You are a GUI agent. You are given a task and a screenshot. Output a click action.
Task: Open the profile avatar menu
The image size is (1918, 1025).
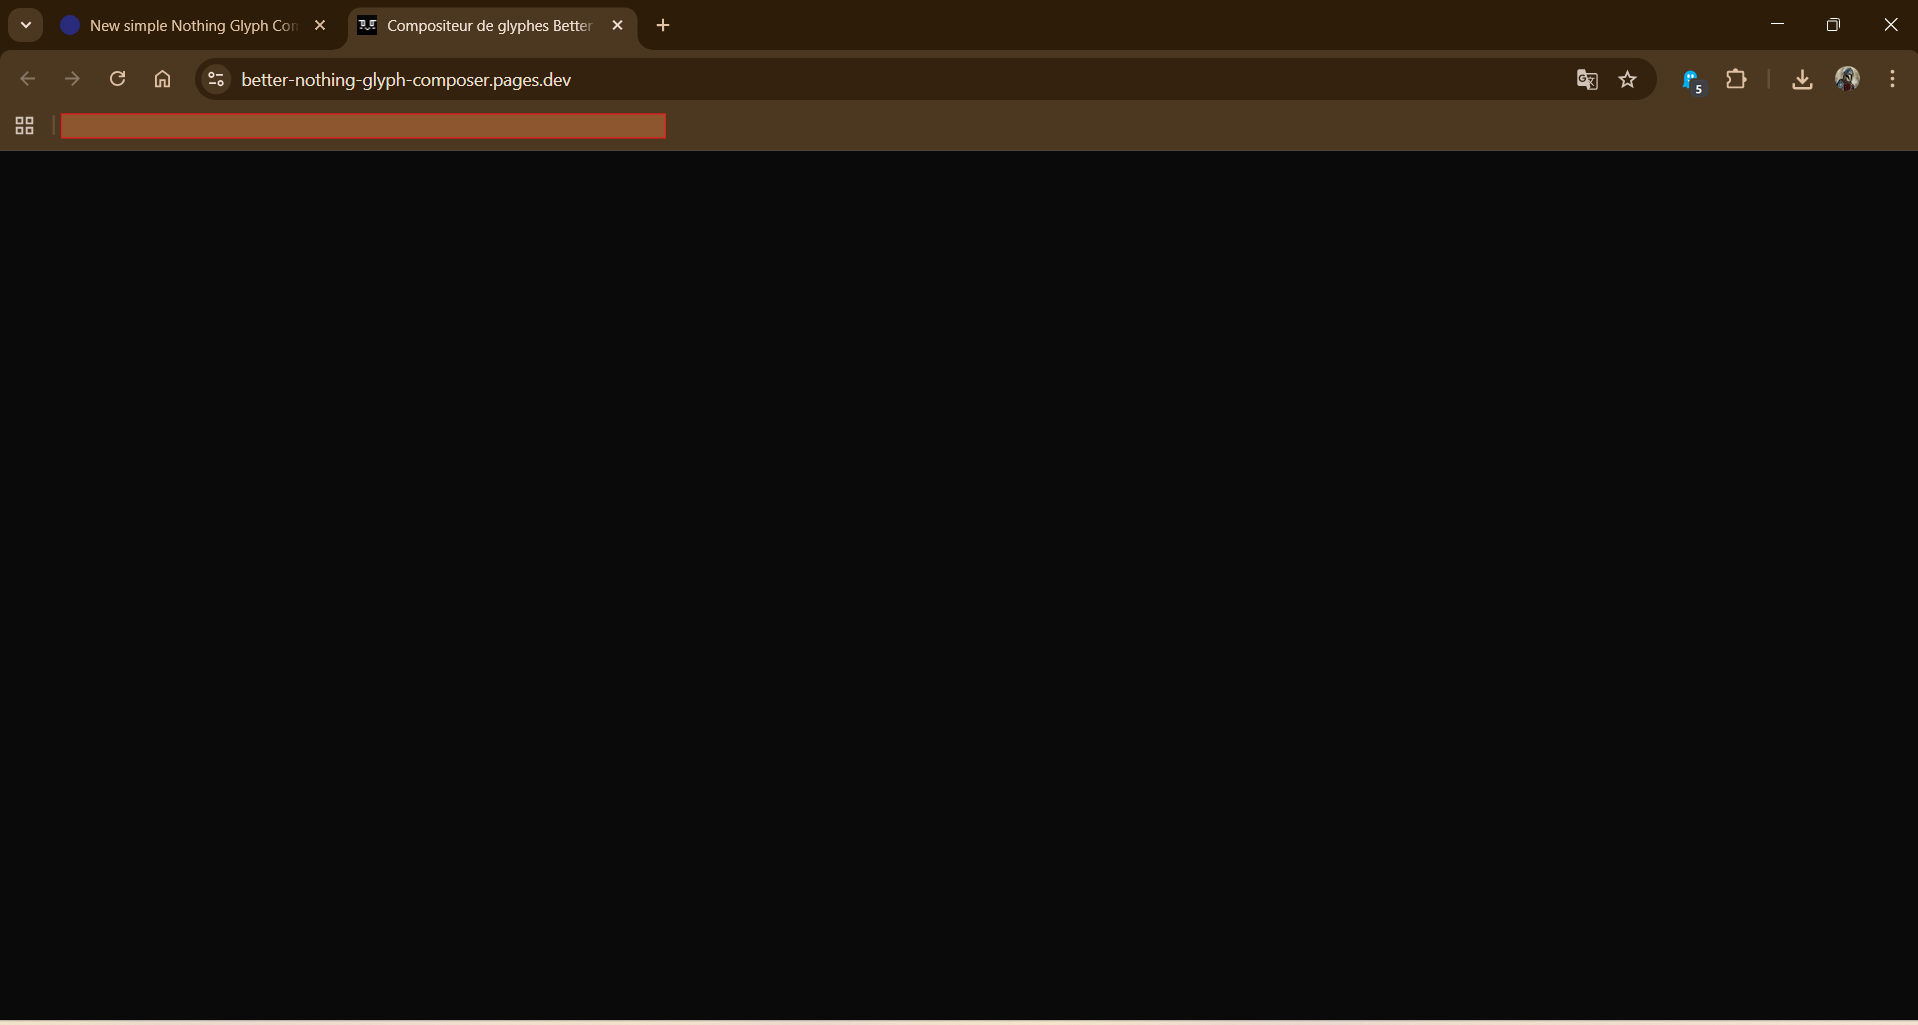click(x=1847, y=79)
